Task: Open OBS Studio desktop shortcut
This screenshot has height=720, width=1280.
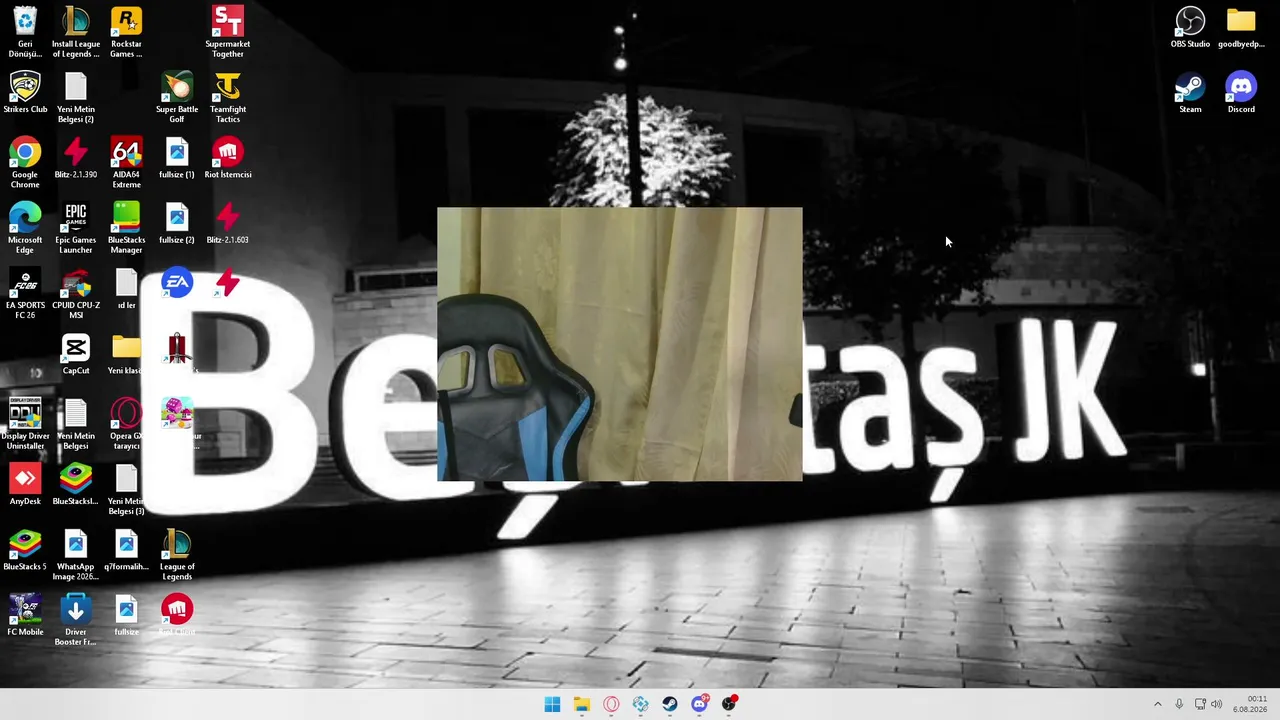Action: tap(1190, 27)
